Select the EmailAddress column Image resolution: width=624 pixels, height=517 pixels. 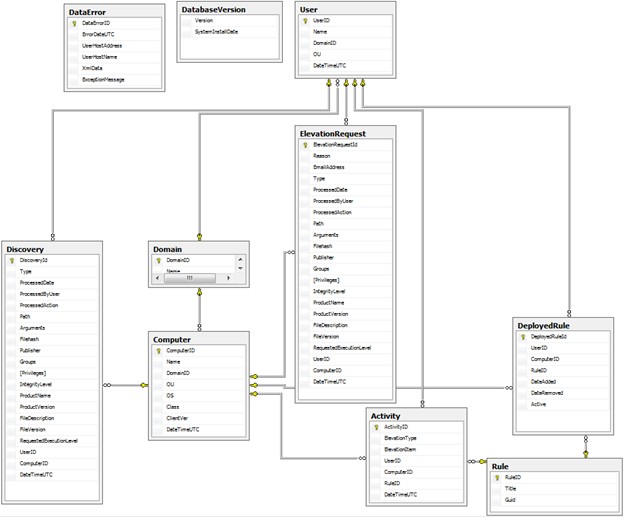pos(346,167)
